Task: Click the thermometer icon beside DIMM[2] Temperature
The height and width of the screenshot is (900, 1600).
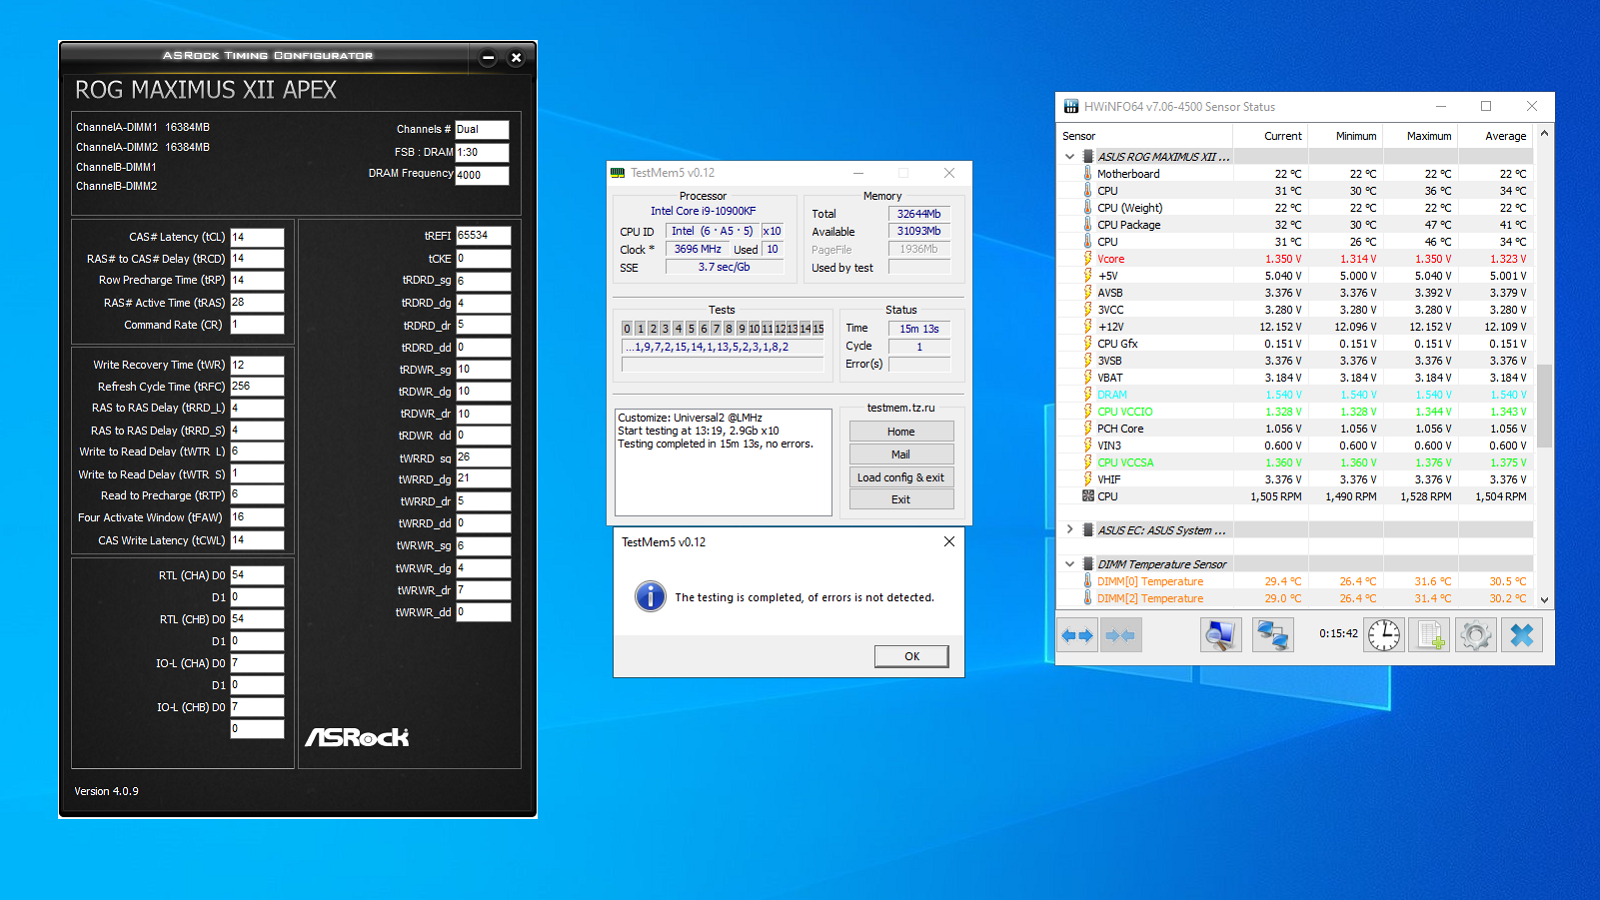Action: (x=1088, y=598)
